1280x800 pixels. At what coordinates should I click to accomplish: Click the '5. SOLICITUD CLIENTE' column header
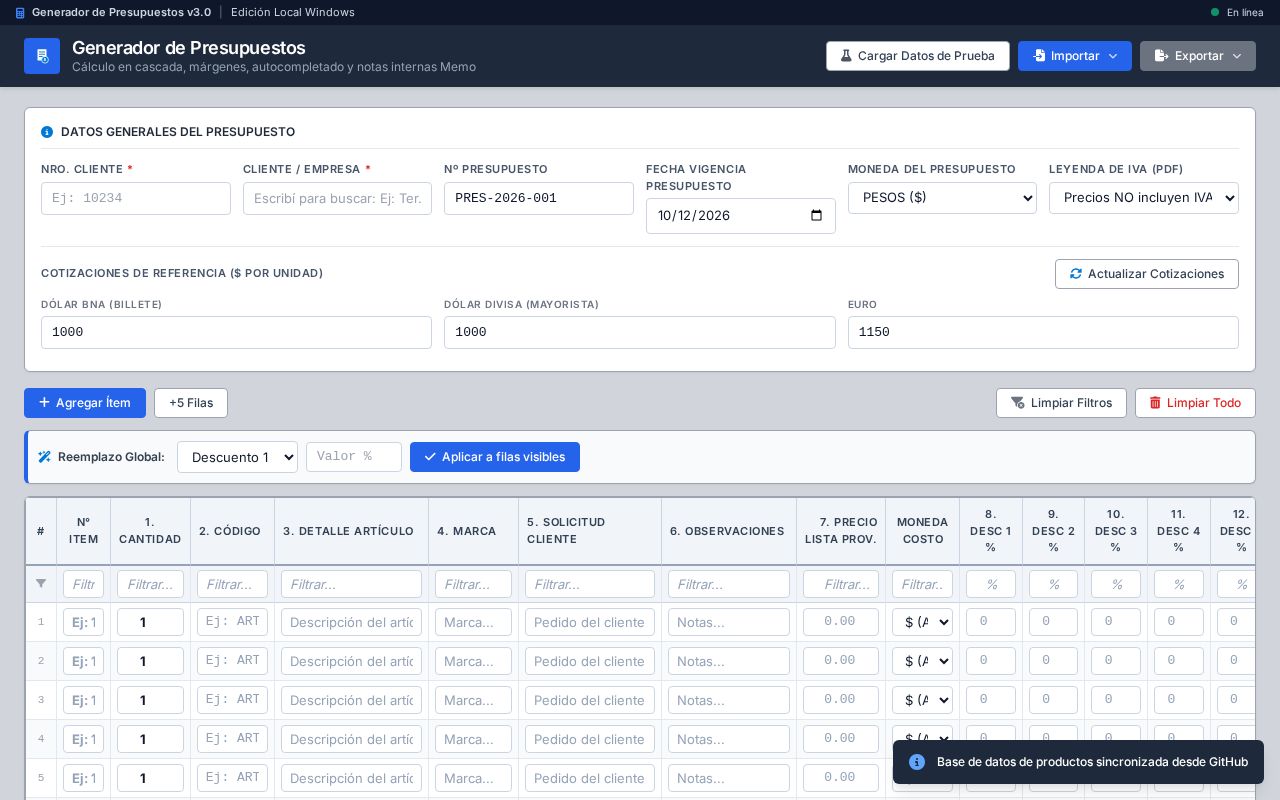click(x=590, y=531)
